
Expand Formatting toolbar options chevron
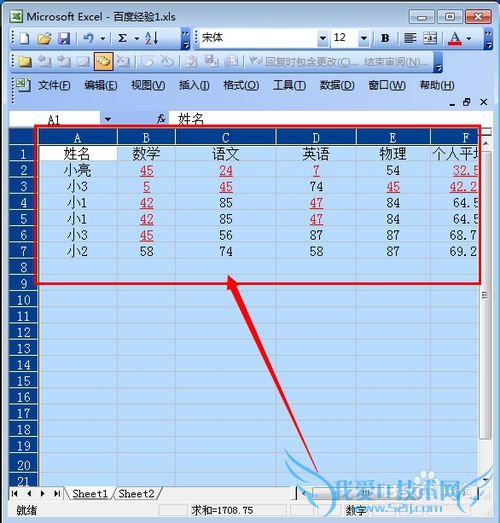coord(488,39)
